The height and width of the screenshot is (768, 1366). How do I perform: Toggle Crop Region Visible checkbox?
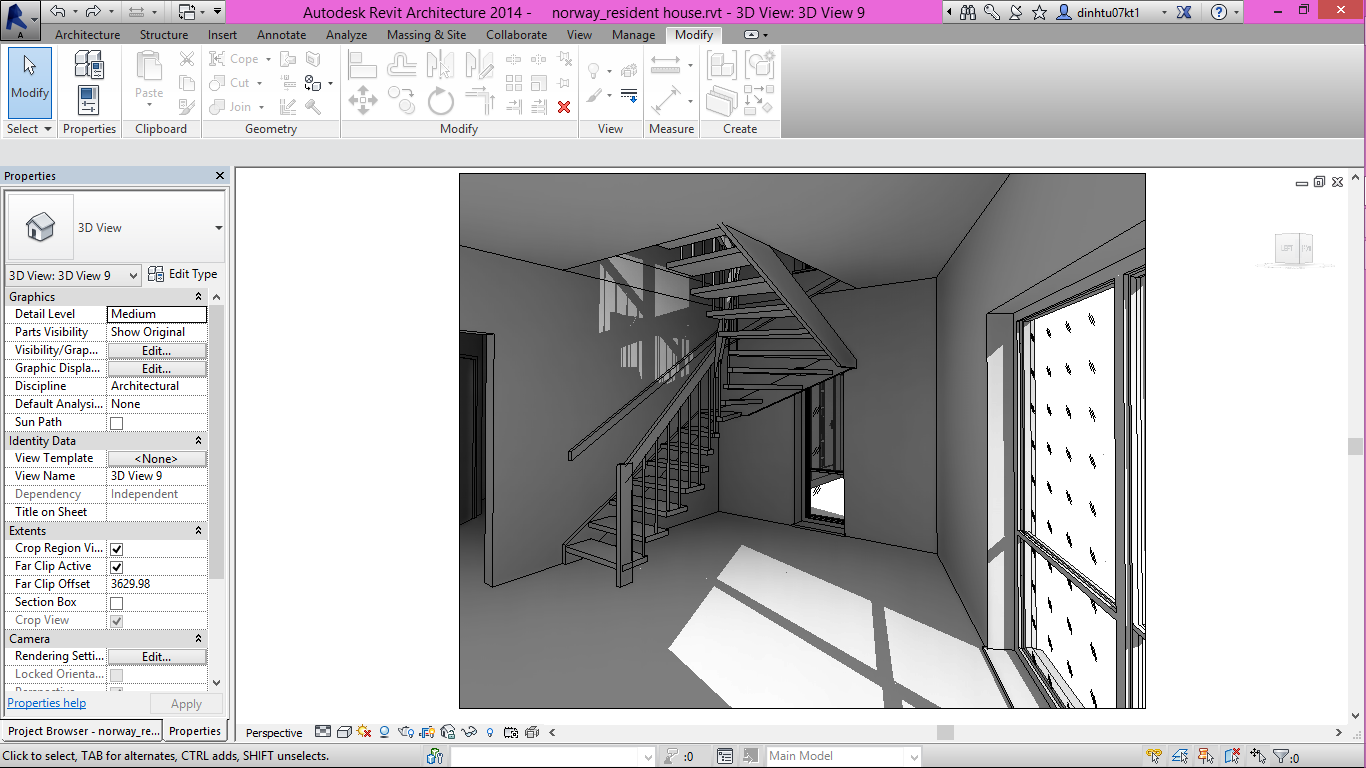tap(116, 549)
